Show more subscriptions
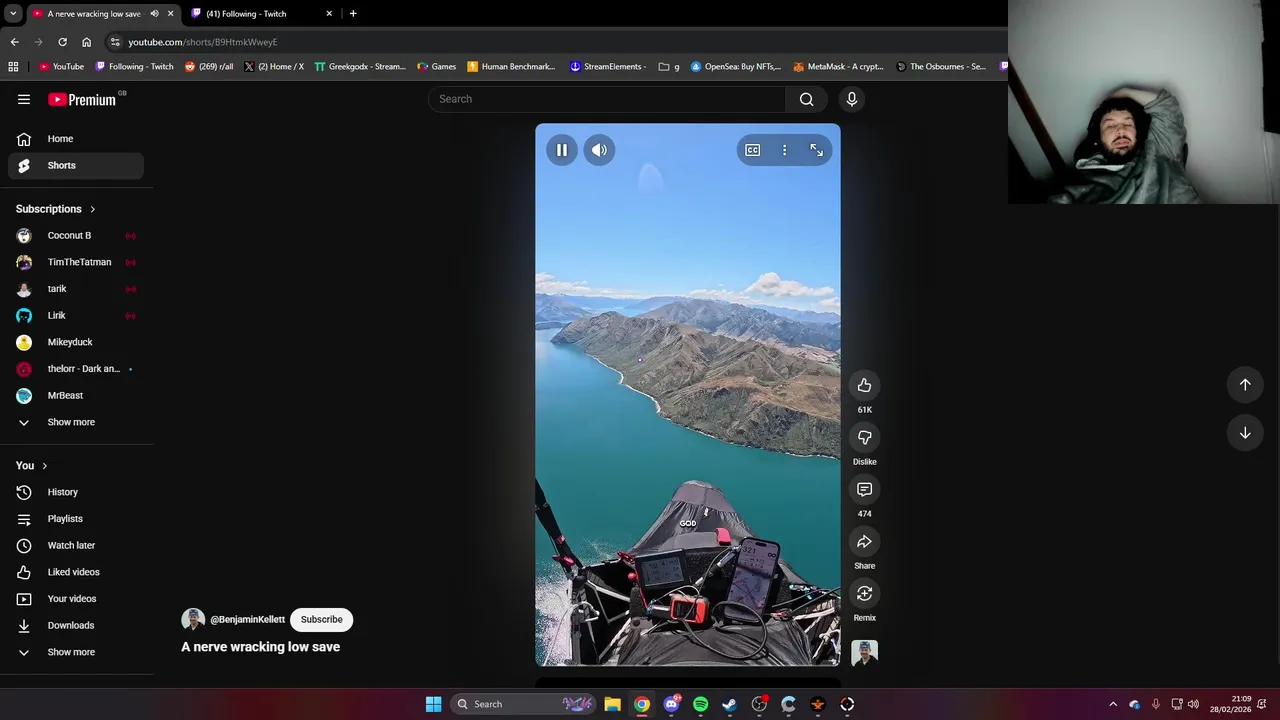1280x720 pixels. click(76, 422)
